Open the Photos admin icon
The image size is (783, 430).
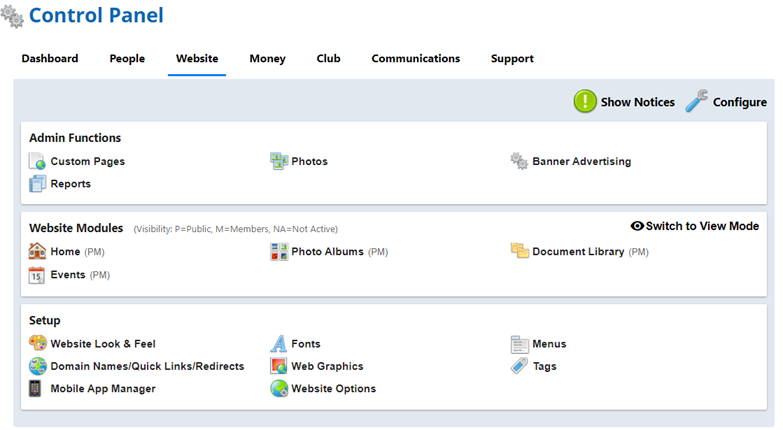(279, 162)
